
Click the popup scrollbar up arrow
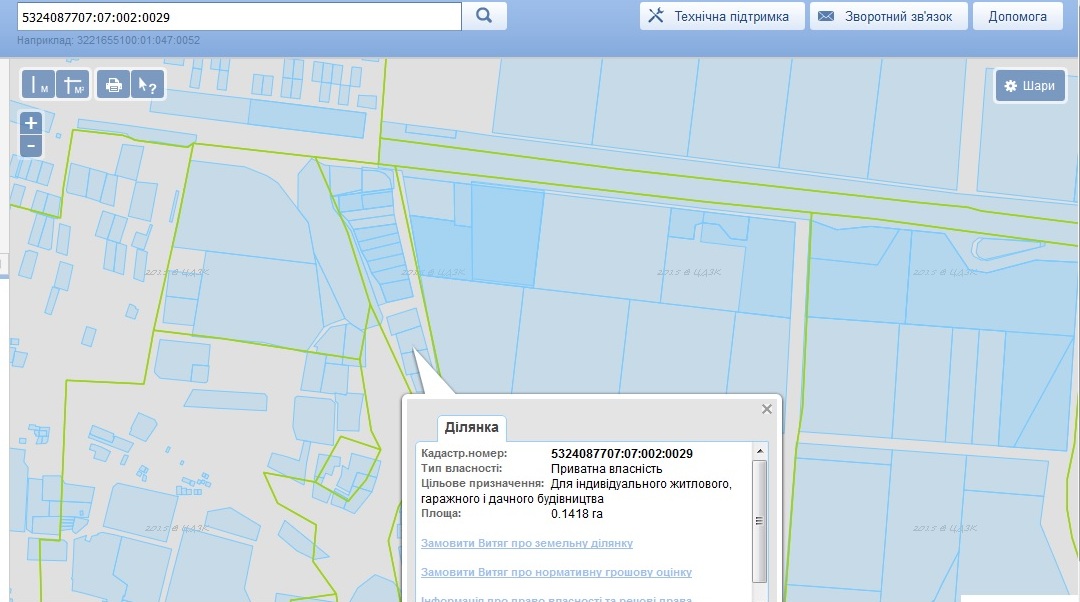760,451
